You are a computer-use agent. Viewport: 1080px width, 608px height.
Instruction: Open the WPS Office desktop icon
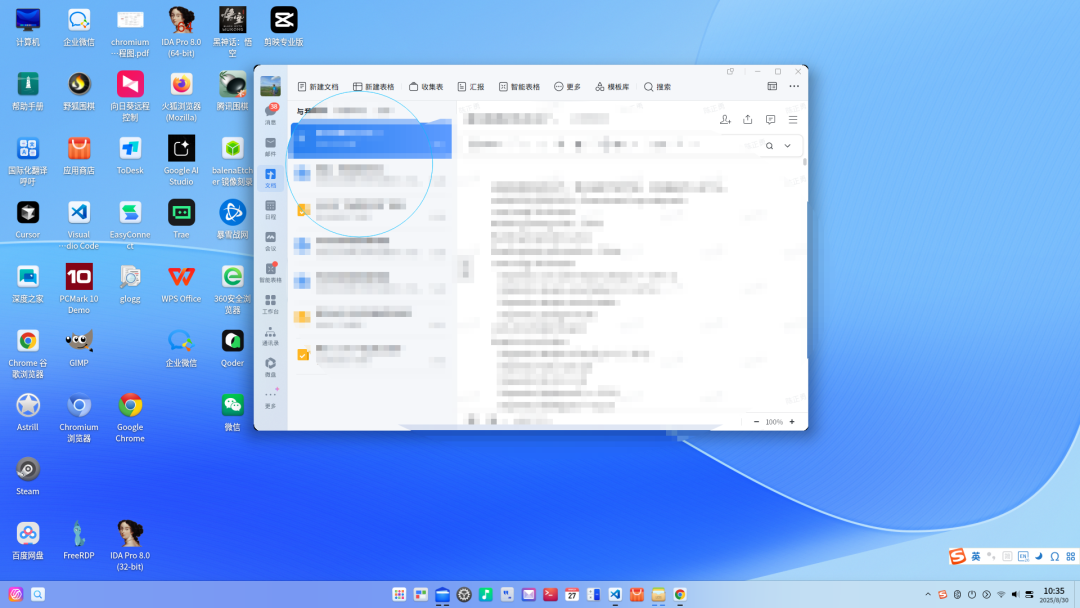[181, 284]
